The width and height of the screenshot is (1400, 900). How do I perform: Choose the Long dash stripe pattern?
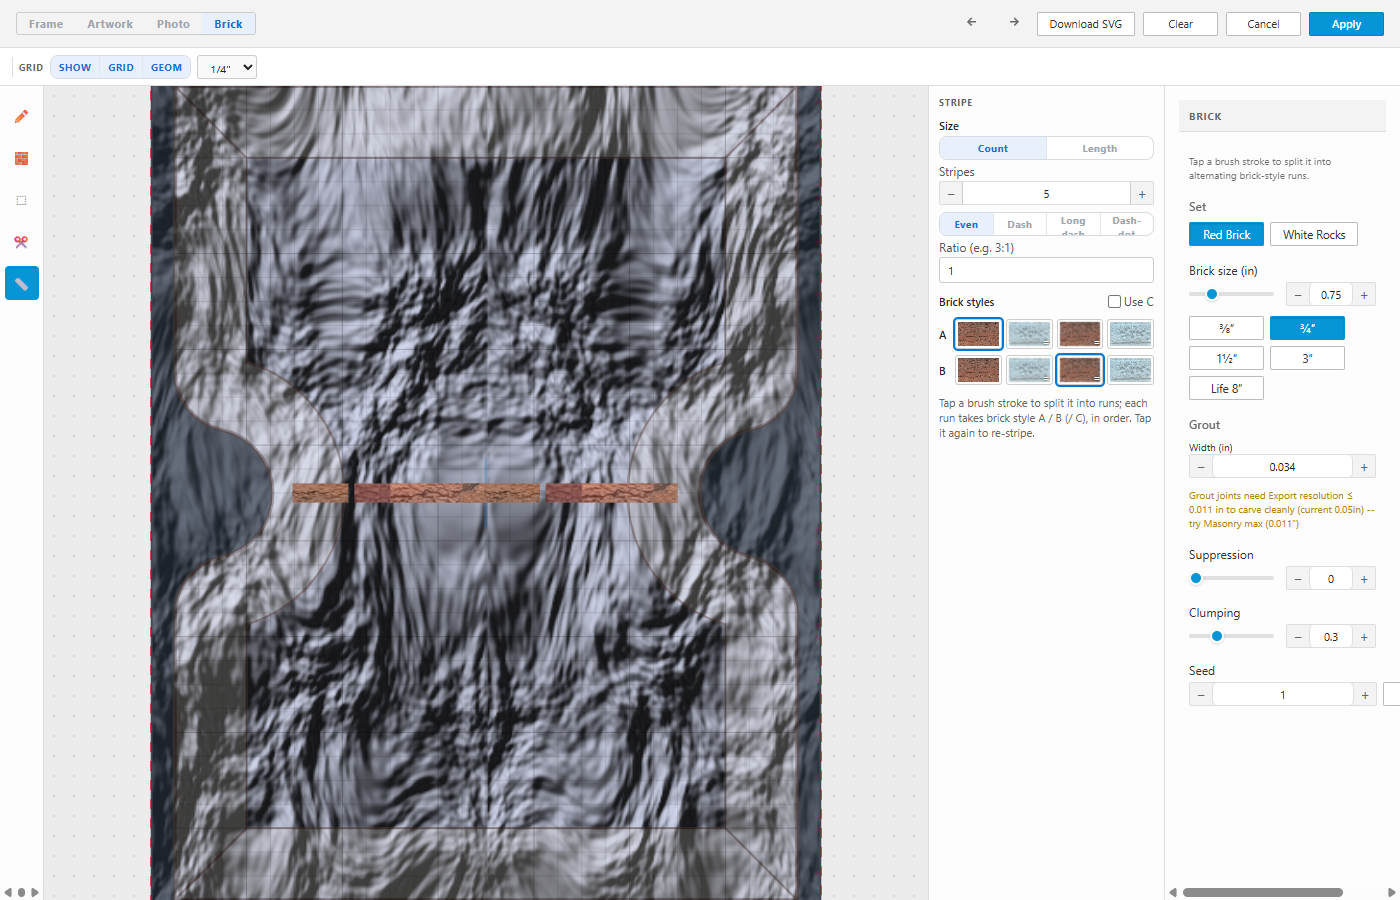[1073, 224]
